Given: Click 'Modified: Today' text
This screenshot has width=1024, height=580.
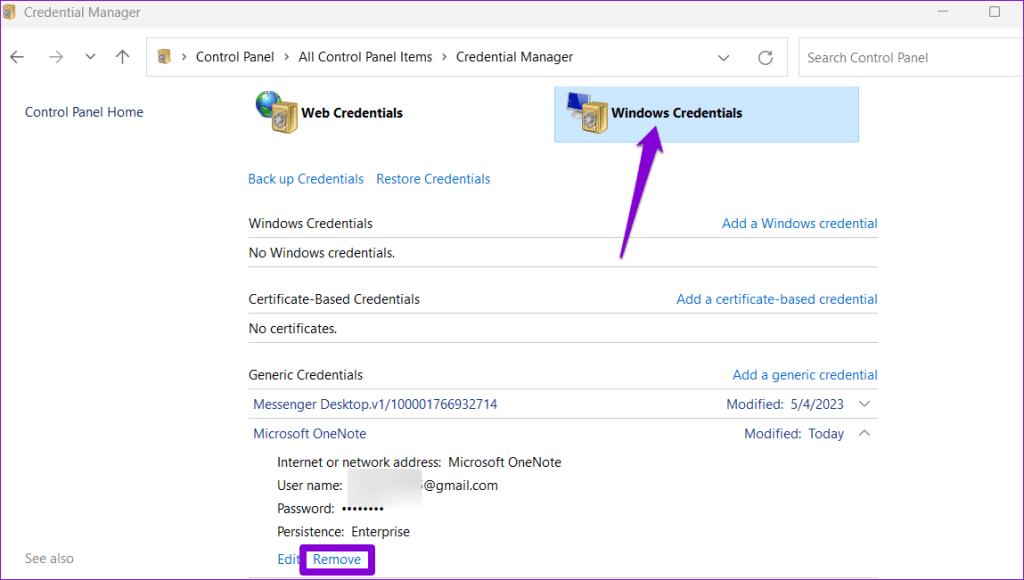Looking at the screenshot, I should pyautogui.click(x=794, y=434).
